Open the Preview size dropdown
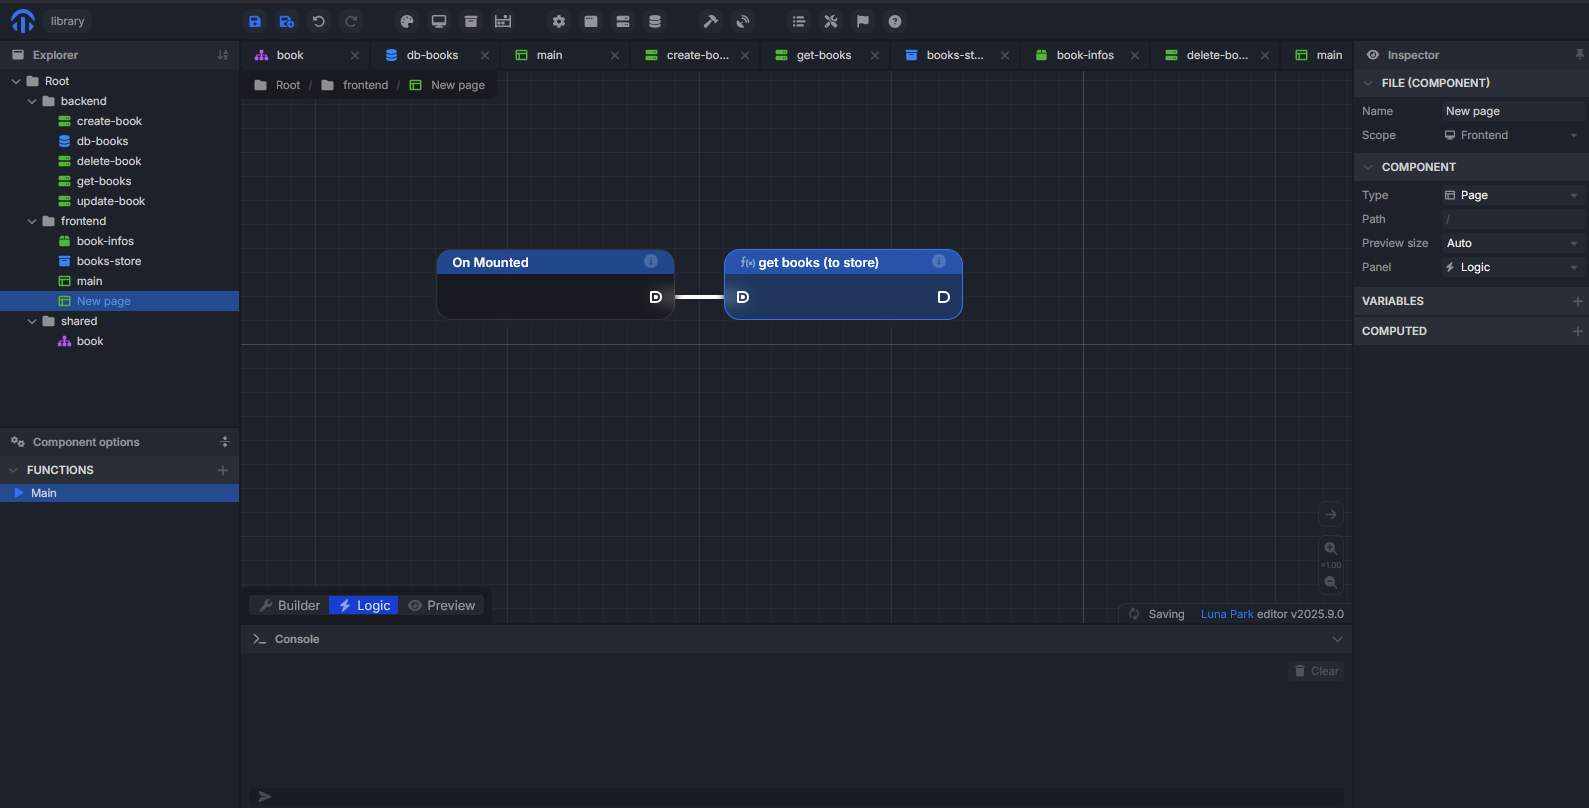Screen dimensions: 1589x808 click(1511, 243)
